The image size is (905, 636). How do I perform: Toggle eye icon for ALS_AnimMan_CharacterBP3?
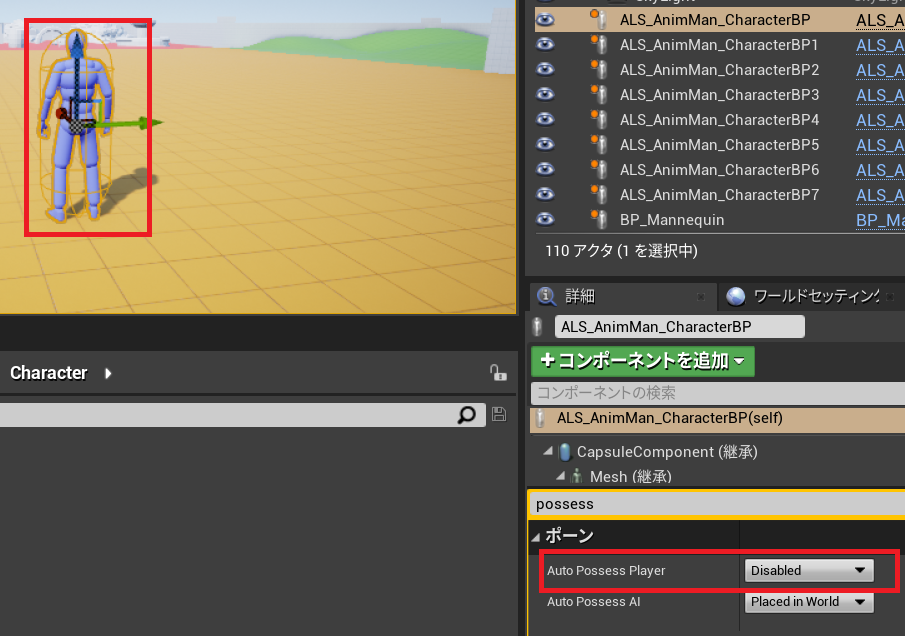(545, 94)
